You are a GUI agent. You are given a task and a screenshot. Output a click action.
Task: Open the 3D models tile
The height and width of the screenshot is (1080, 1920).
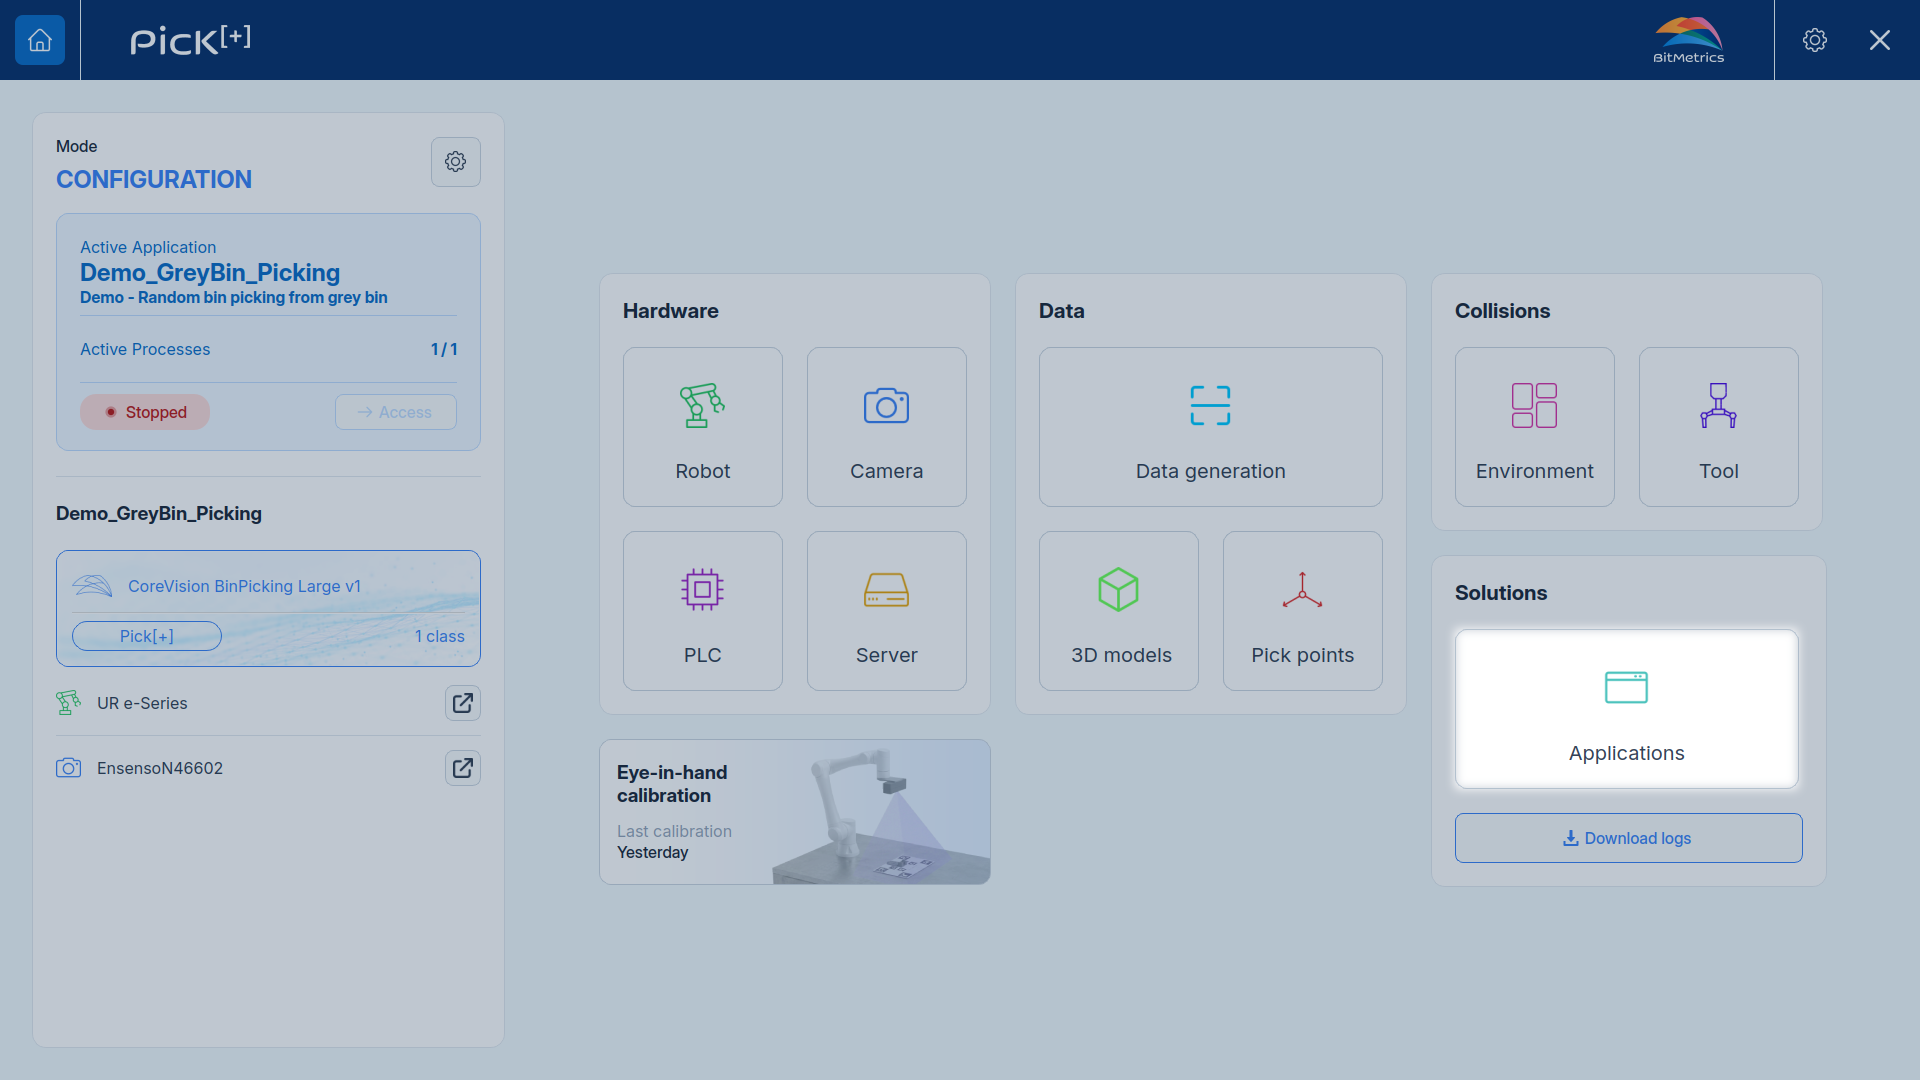[x=1119, y=611]
